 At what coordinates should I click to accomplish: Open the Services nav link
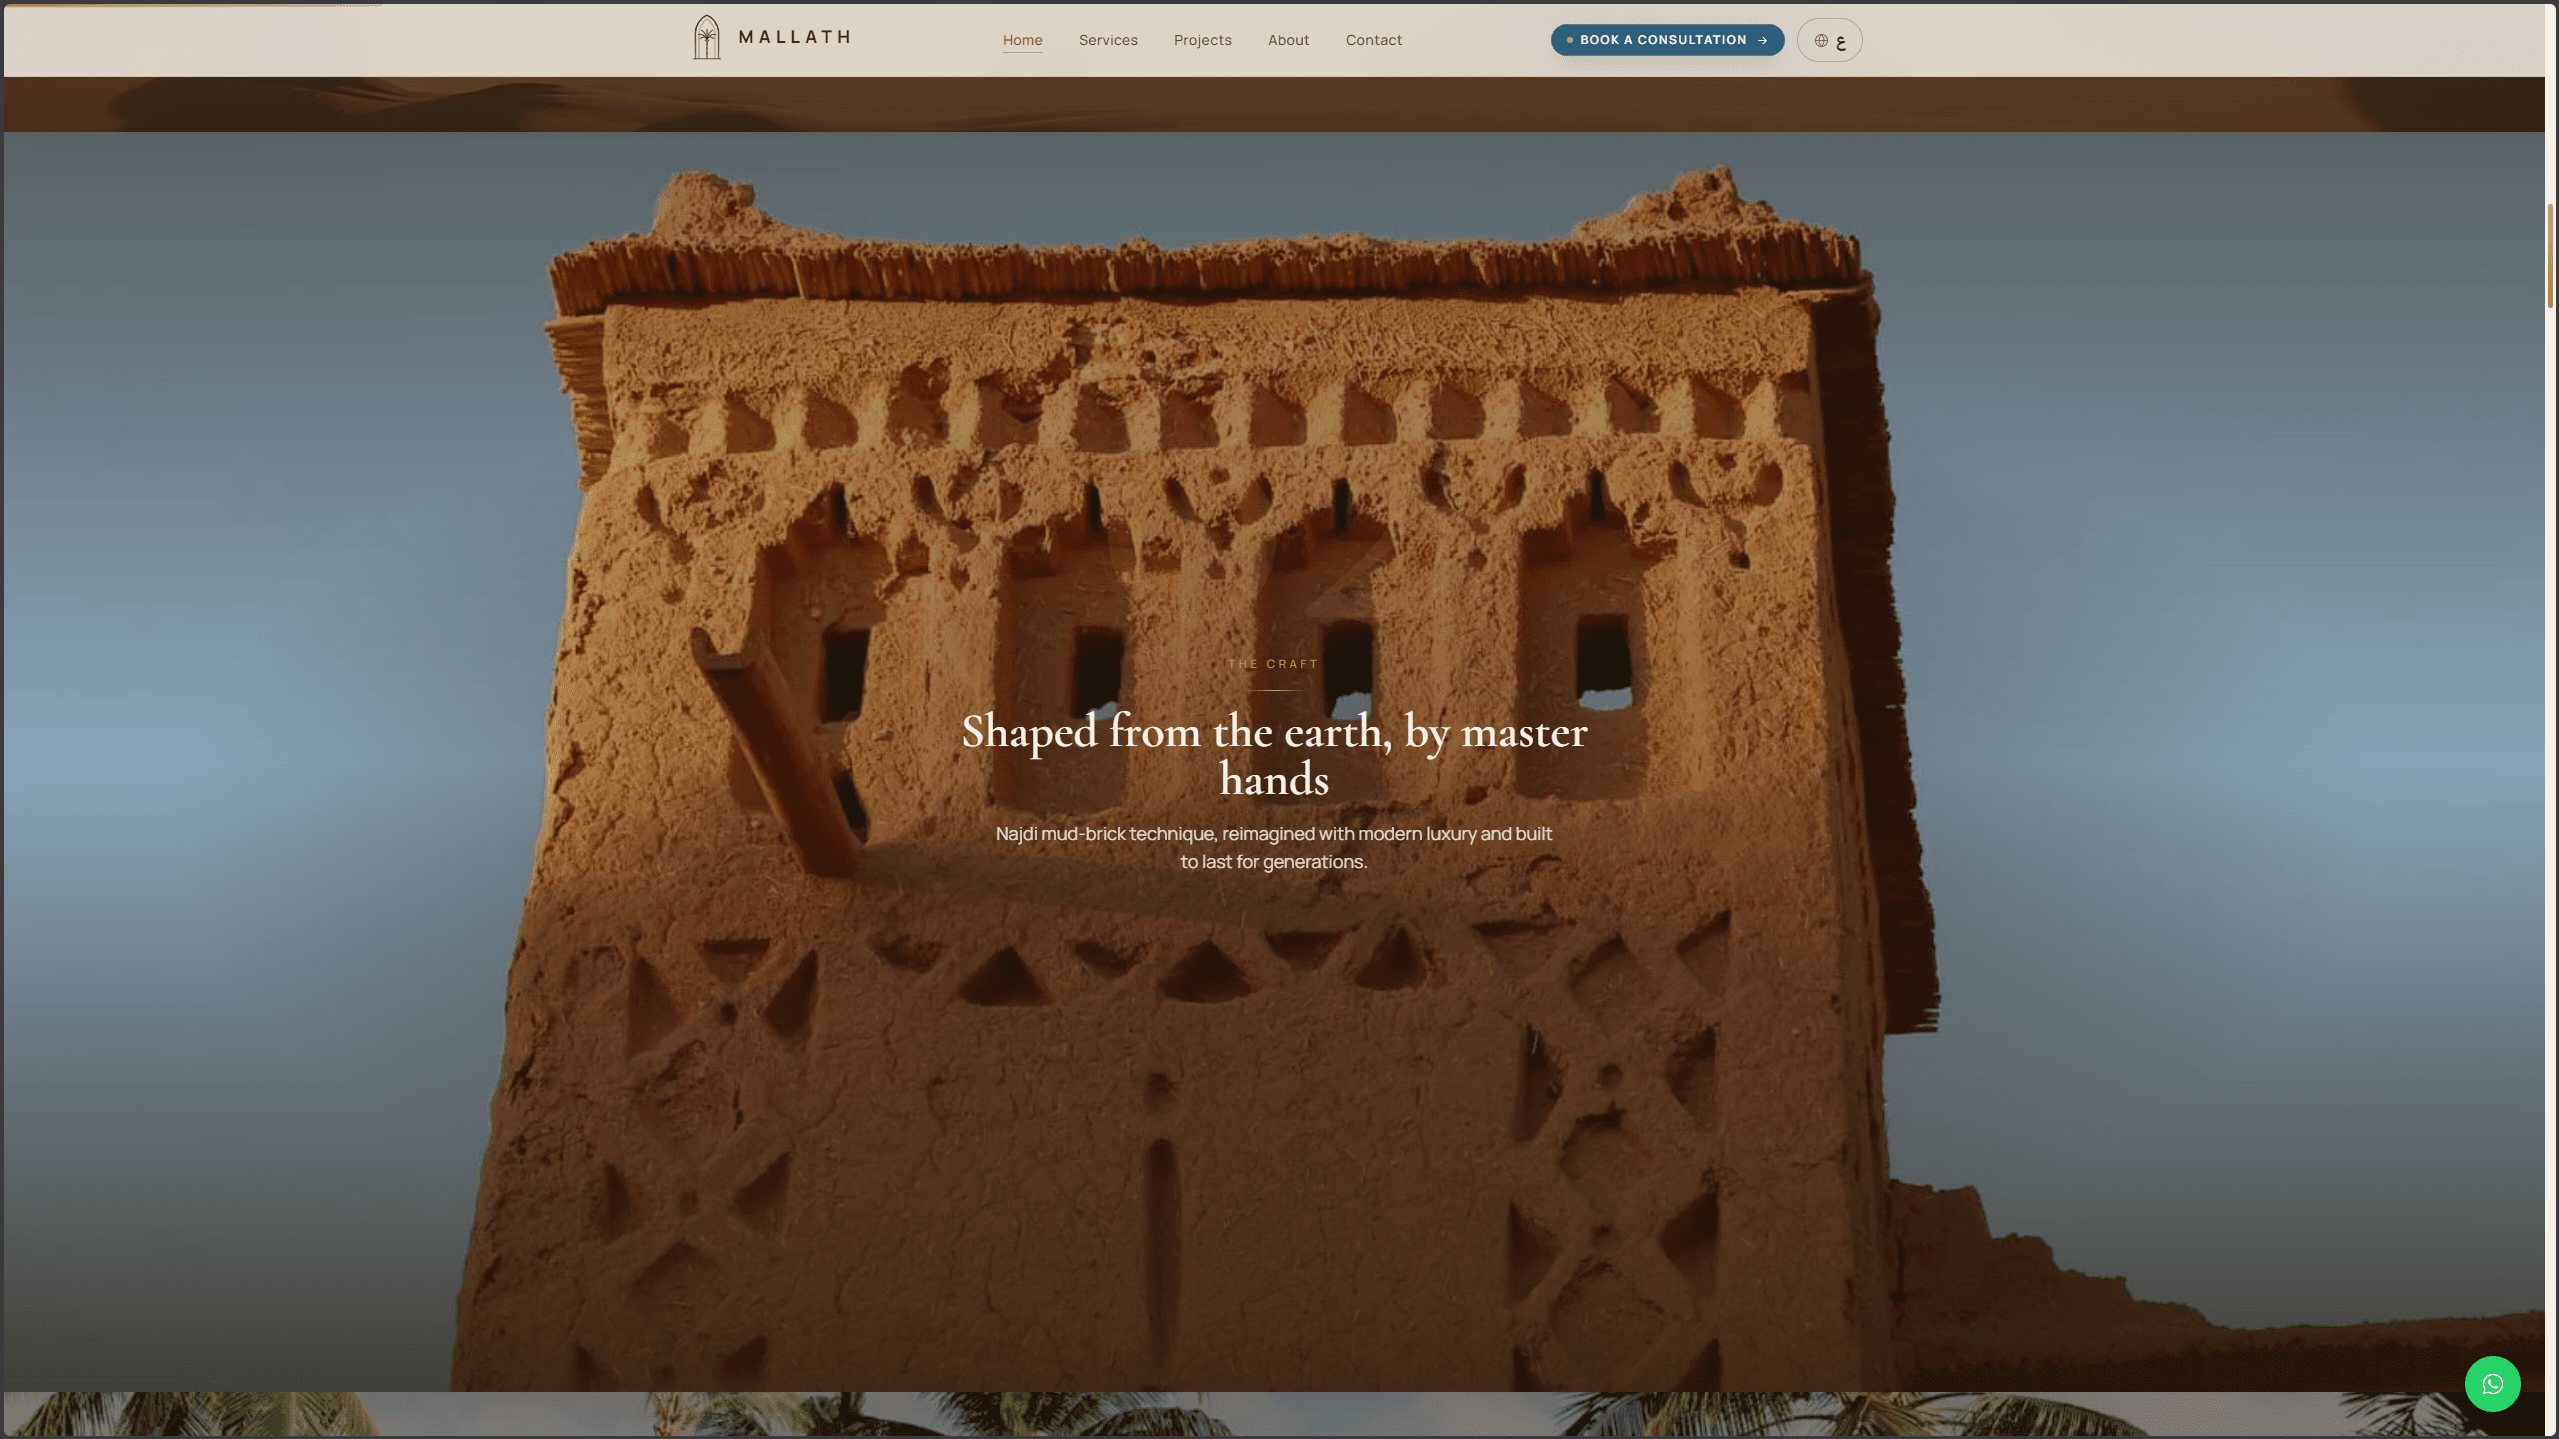[x=1108, y=40]
